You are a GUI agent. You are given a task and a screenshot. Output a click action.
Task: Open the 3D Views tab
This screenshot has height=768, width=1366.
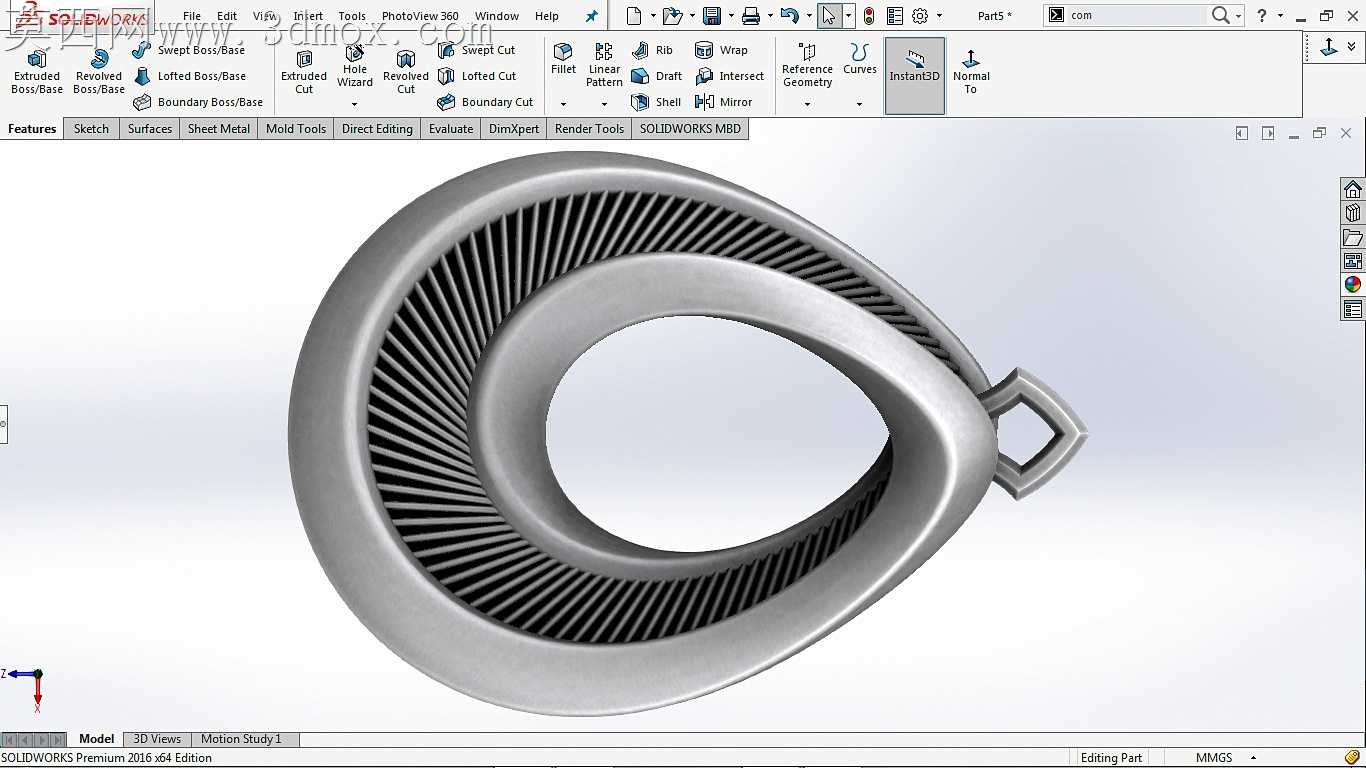[x=157, y=739]
